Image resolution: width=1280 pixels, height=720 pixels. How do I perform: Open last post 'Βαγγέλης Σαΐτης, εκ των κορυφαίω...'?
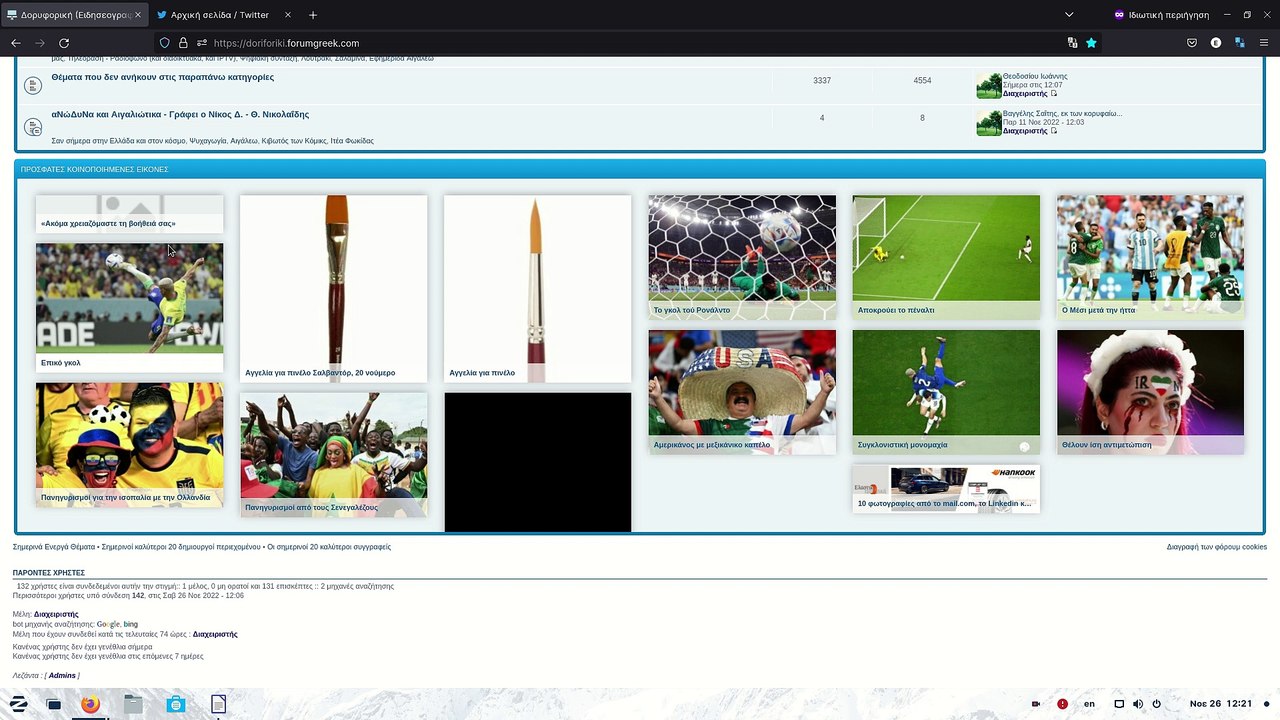coord(1062,114)
